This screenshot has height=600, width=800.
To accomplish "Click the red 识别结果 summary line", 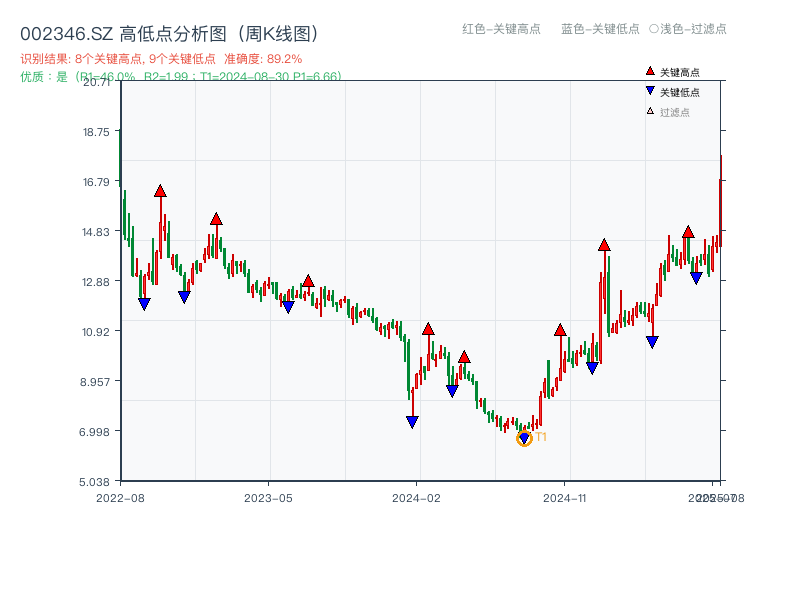I will pos(161,59).
